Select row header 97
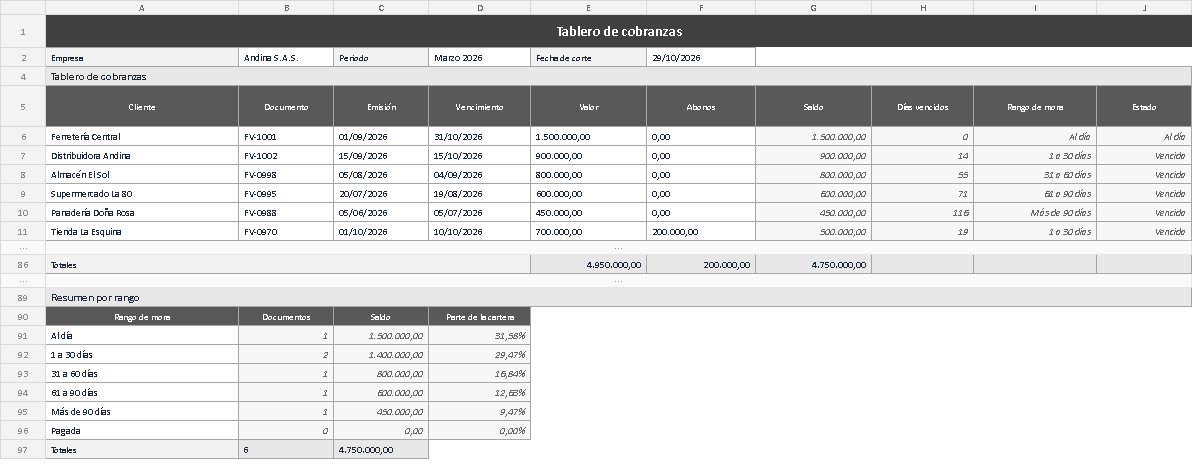 click(23, 450)
